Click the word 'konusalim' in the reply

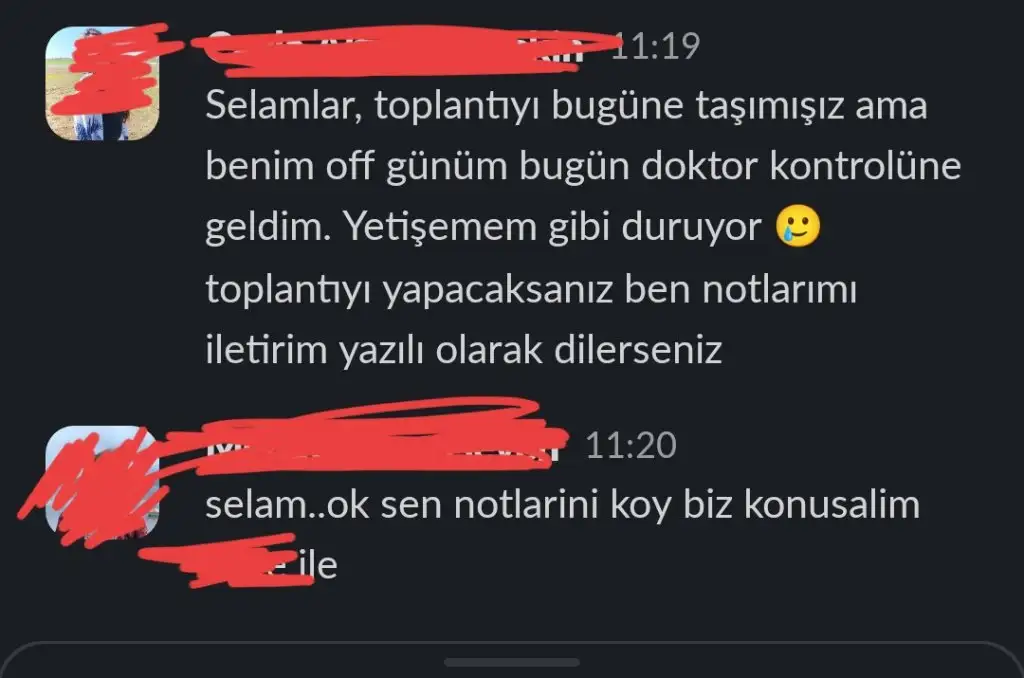pyautogui.click(x=832, y=505)
